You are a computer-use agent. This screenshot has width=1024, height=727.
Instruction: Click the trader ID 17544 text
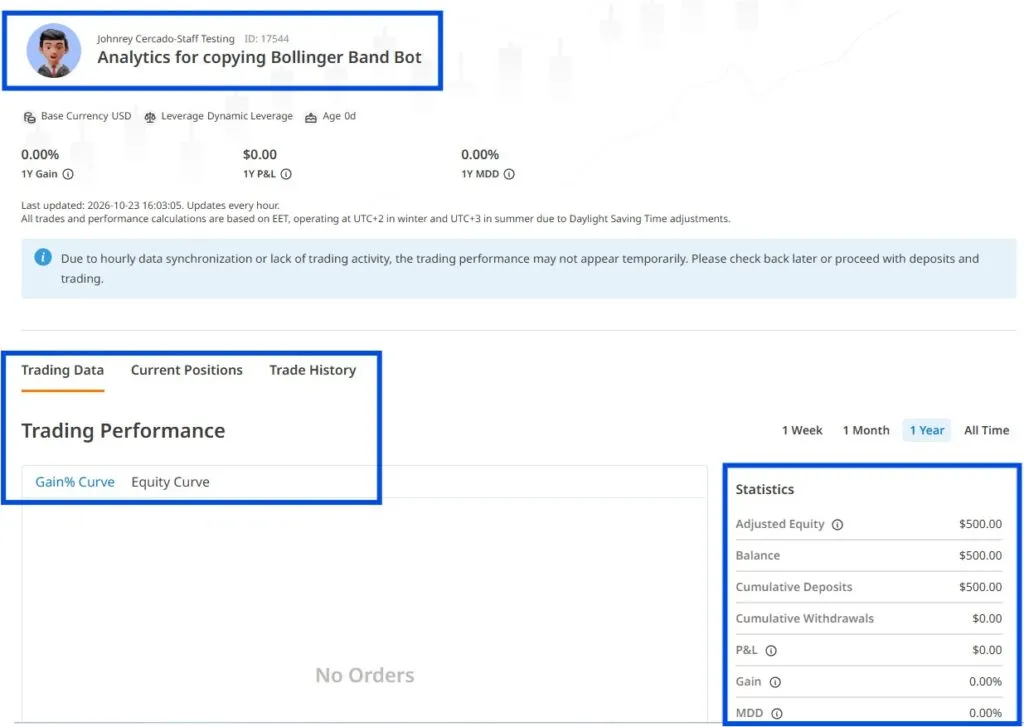tap(266, 39)
